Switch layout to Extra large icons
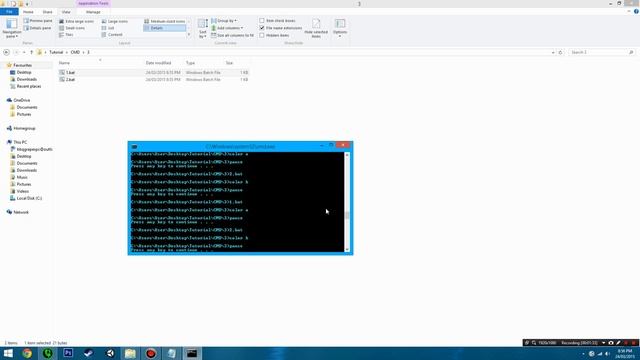This screenshot has width=640, height=360. click(x=76, y=21)
